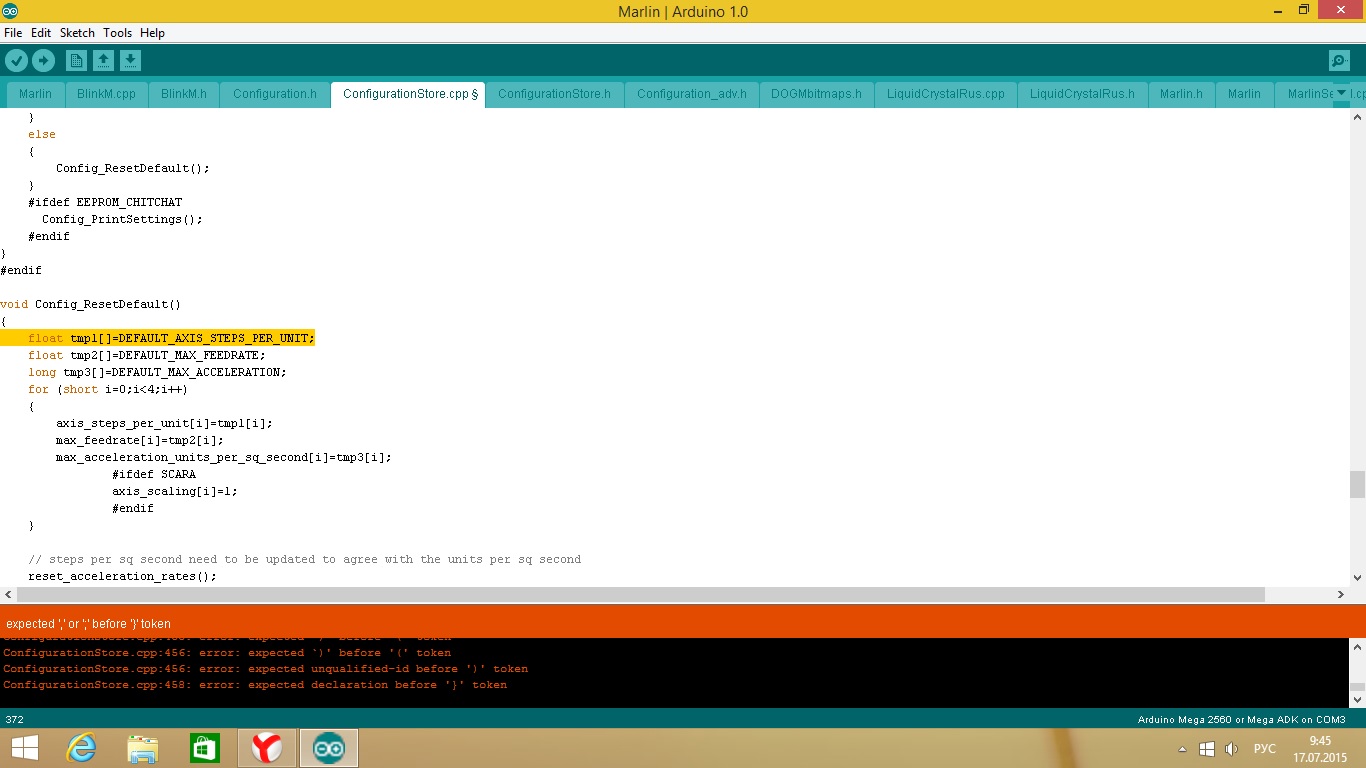Click the line number 372 in status bar

15,719
